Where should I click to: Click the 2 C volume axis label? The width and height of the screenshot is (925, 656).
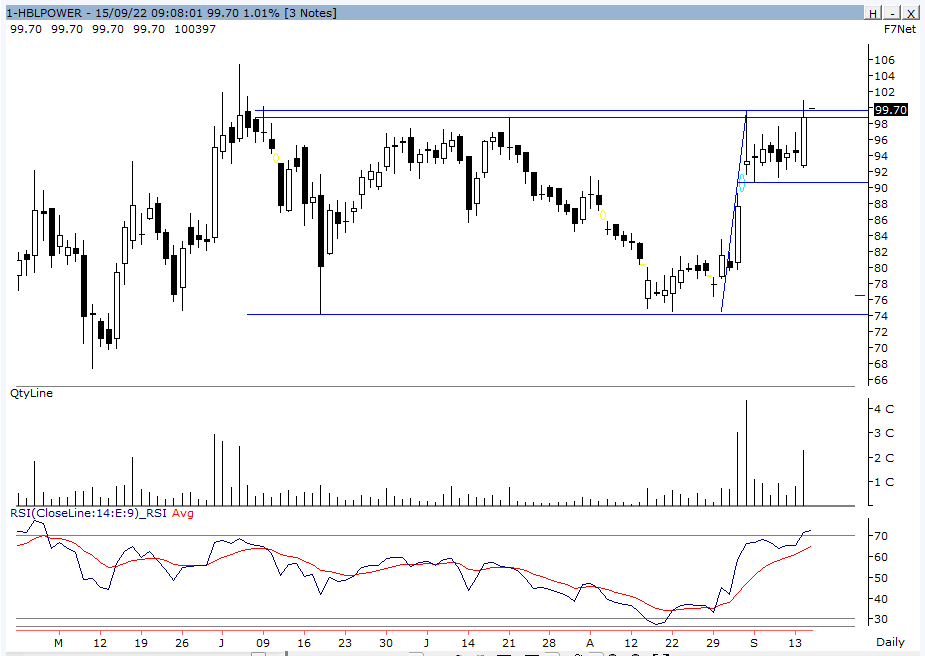(x=884, y=458)
